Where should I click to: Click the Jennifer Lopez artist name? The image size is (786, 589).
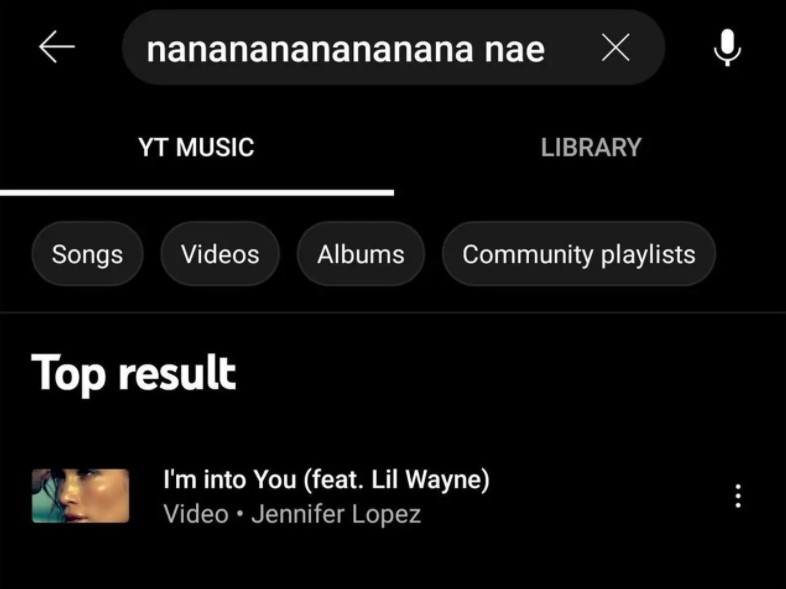(x=336, y=514)
